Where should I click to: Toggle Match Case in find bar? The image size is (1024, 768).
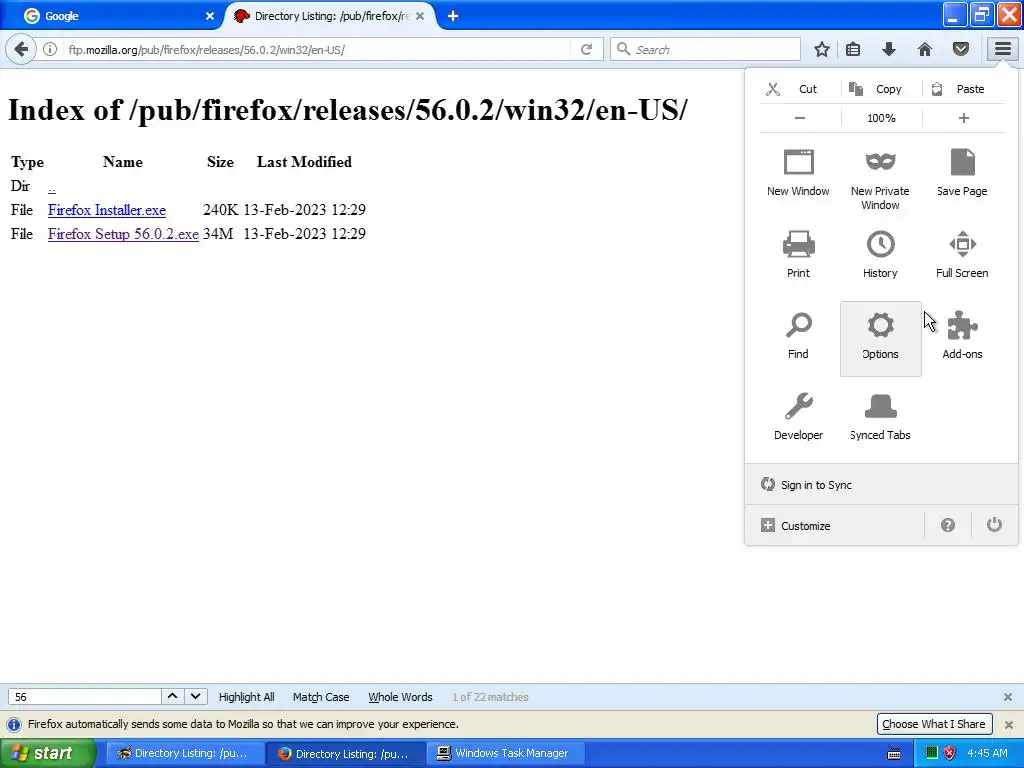[321, 697]
